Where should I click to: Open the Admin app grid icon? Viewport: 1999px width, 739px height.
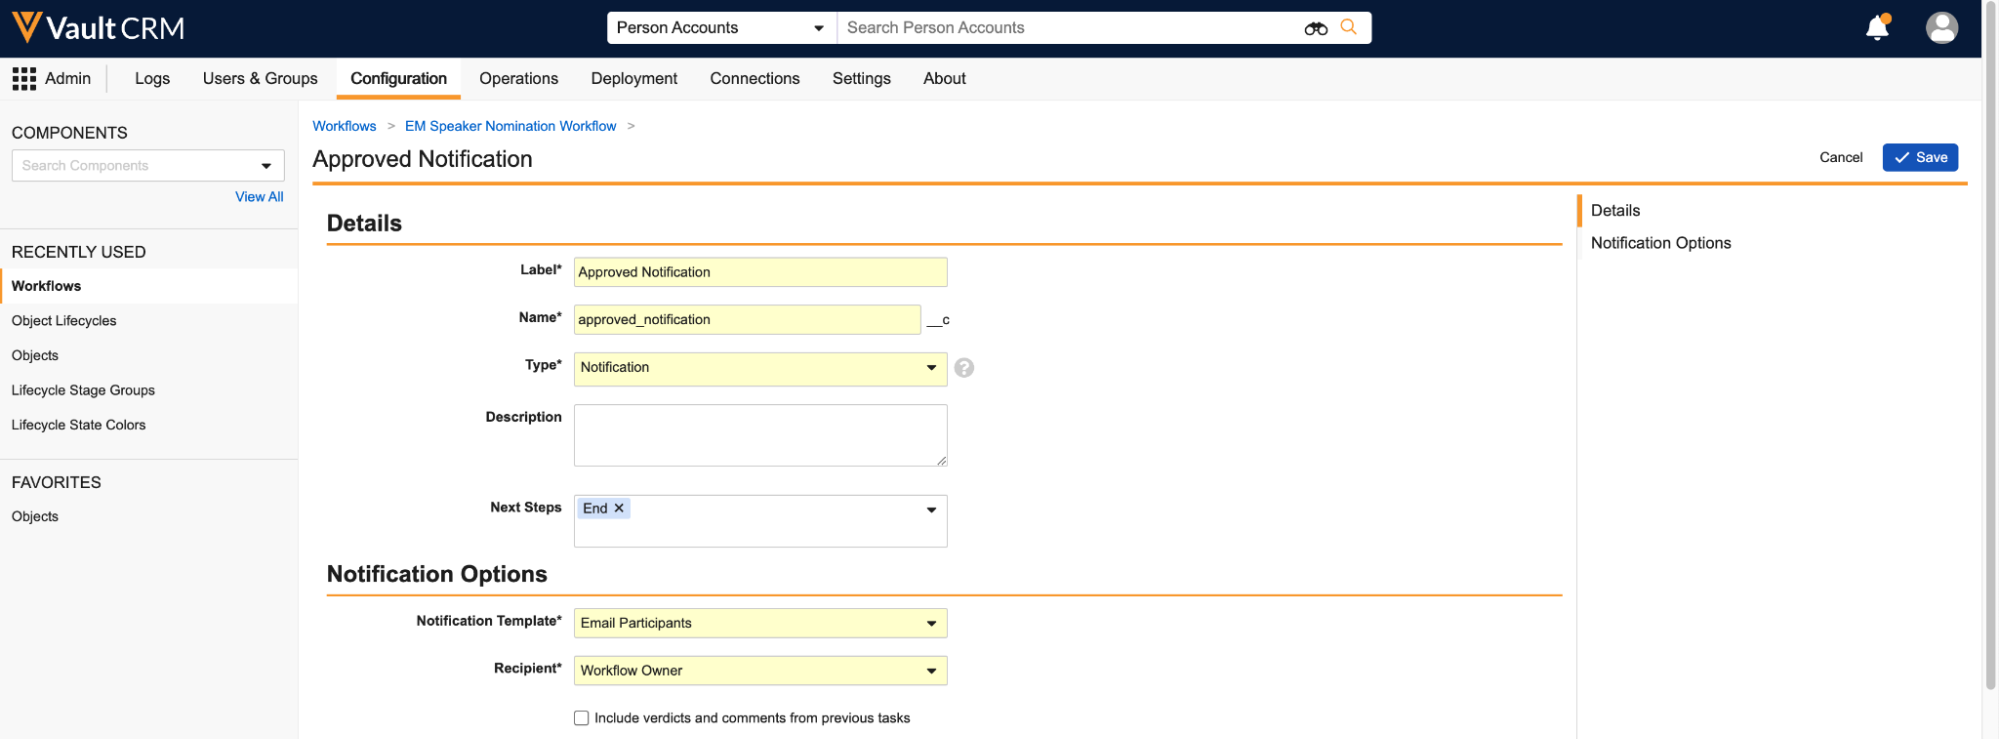coord(24,79)
